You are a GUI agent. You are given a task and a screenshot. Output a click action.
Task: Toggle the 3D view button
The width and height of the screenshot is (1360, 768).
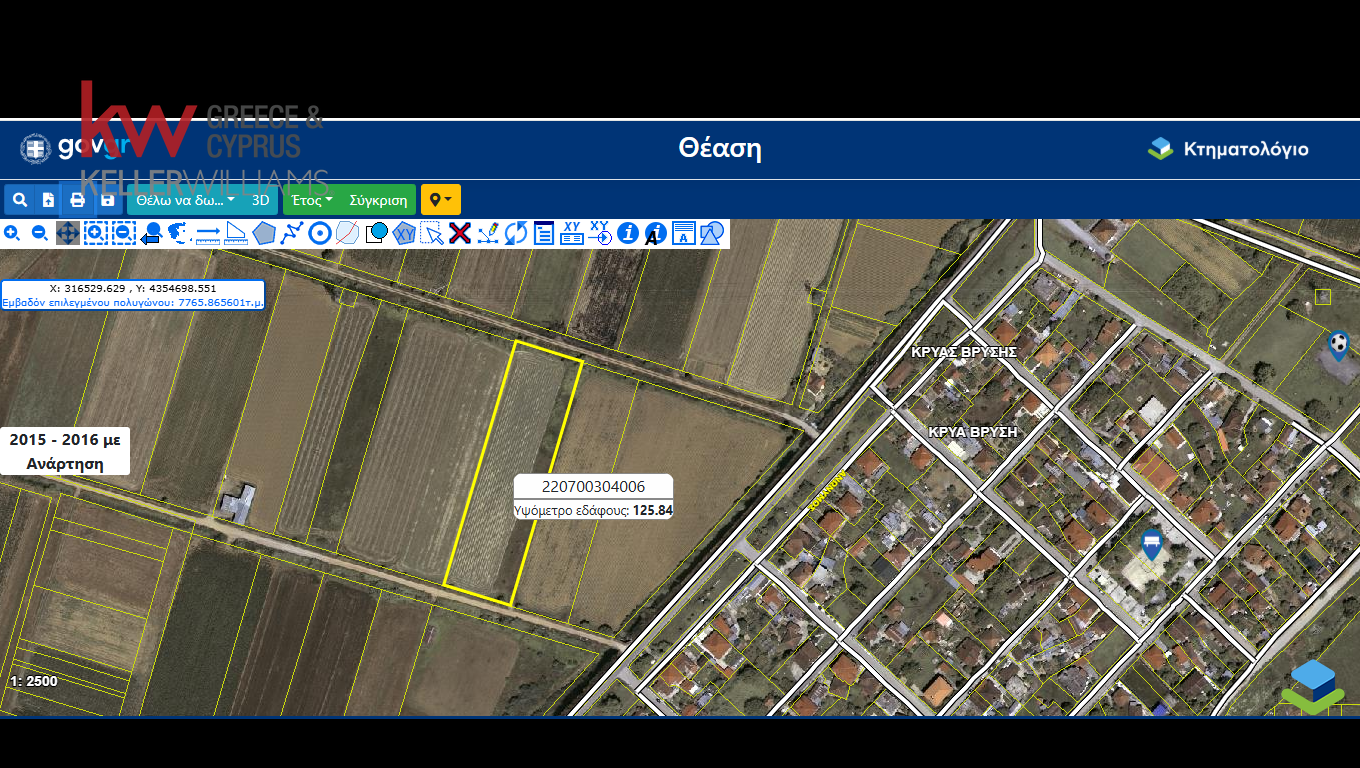coord(261,200)
